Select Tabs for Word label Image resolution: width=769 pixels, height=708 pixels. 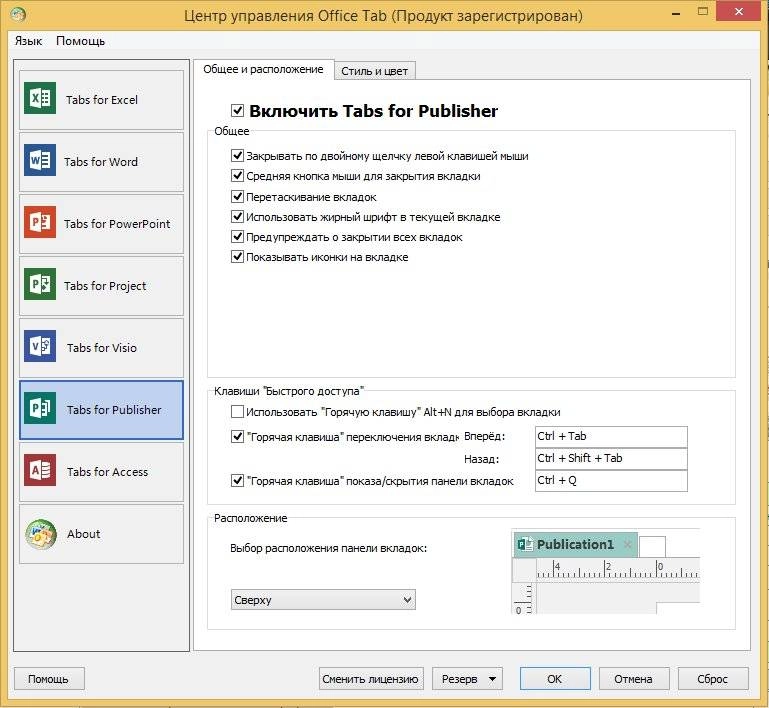(101, 161)
